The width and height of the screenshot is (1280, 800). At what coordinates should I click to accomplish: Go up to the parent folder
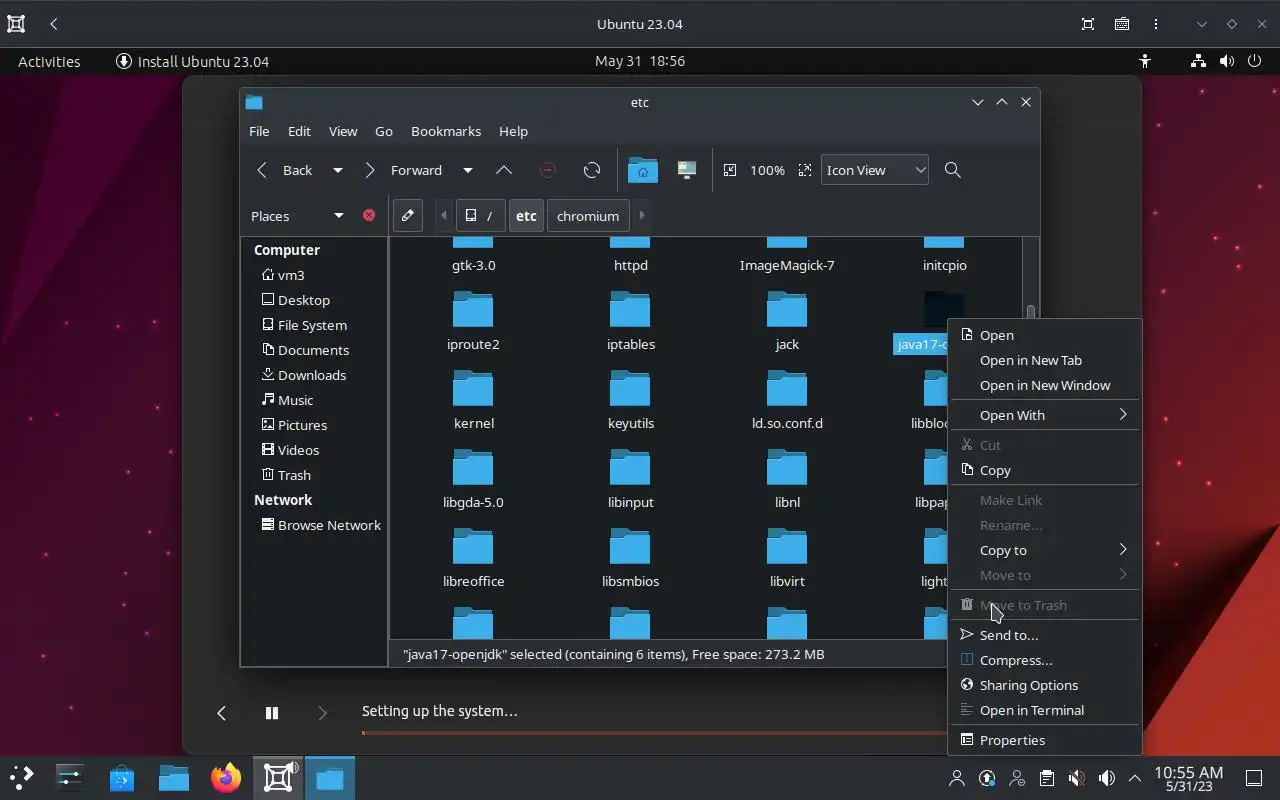point(504,170)
